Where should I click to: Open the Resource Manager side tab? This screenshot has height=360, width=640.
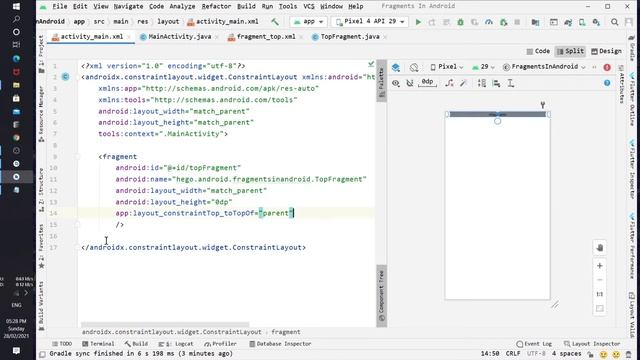[x=41, y=114]
